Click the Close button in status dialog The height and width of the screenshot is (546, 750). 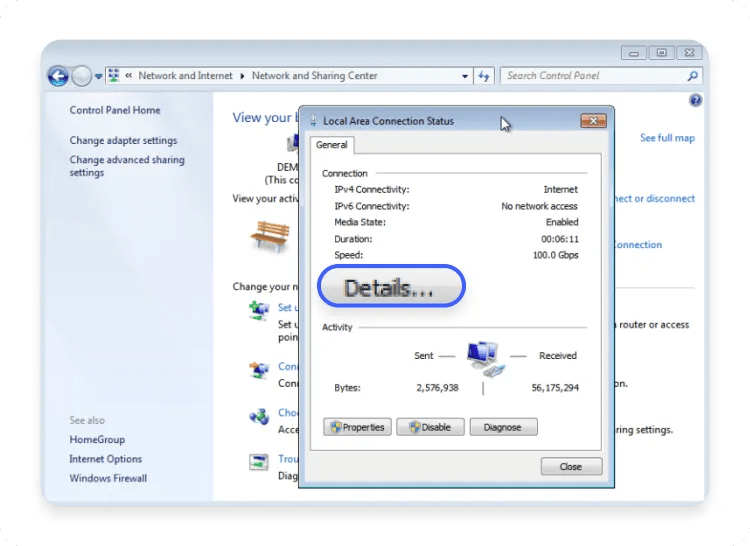point(571,466)
